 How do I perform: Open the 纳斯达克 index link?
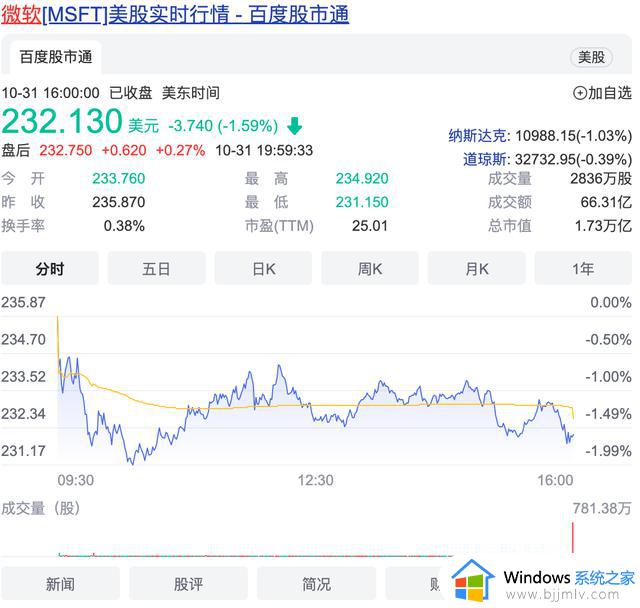coord(478,136)
